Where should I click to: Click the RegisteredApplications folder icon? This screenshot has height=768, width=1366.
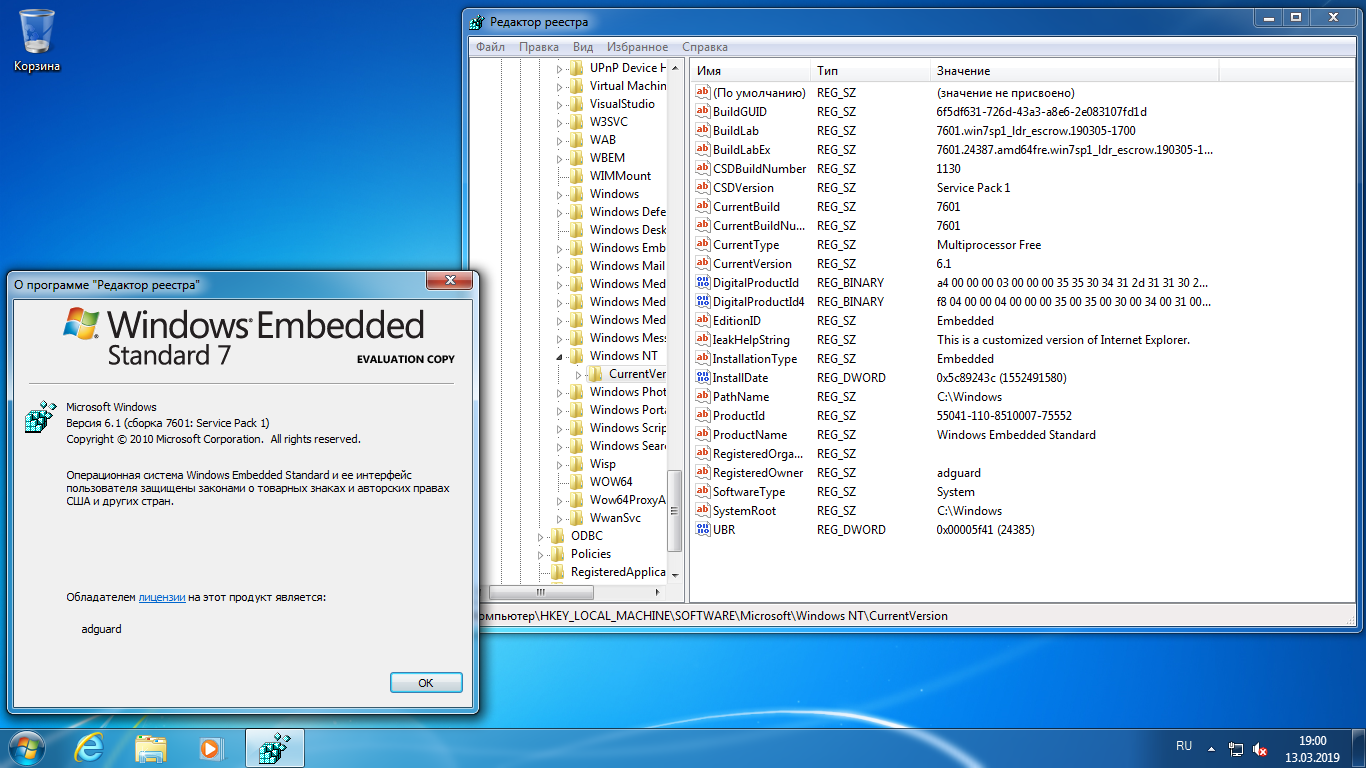(558, 572)
